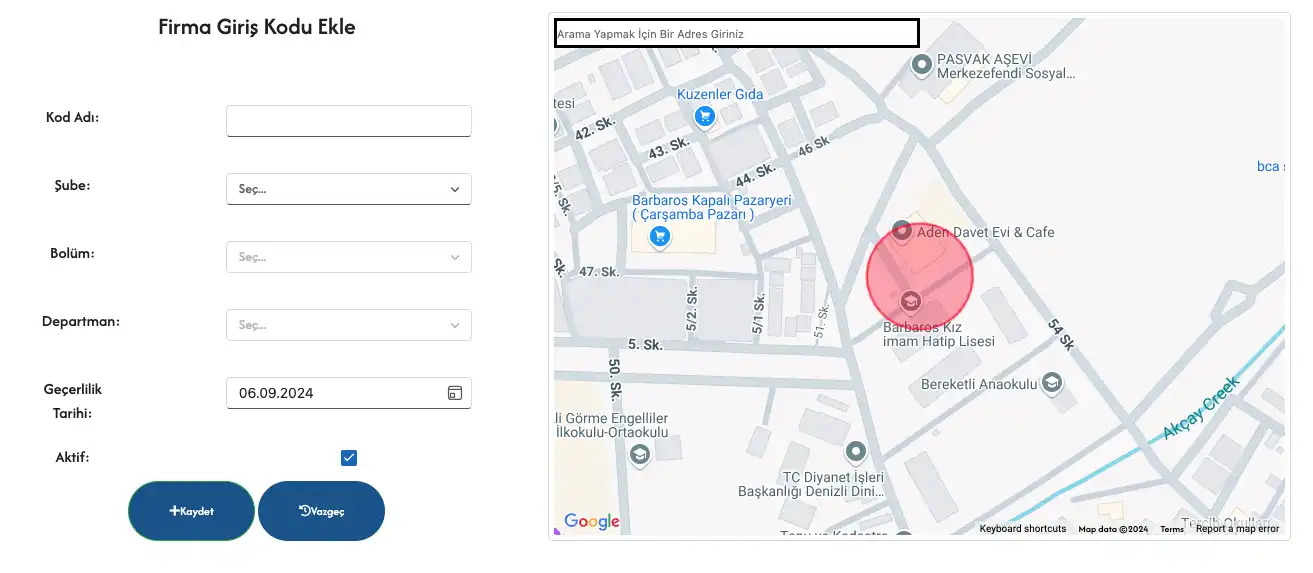Open Keyboard shortcuts on the map
Image resolution: width=1313 pixels, height=573 pixels.
[1022, 529]
